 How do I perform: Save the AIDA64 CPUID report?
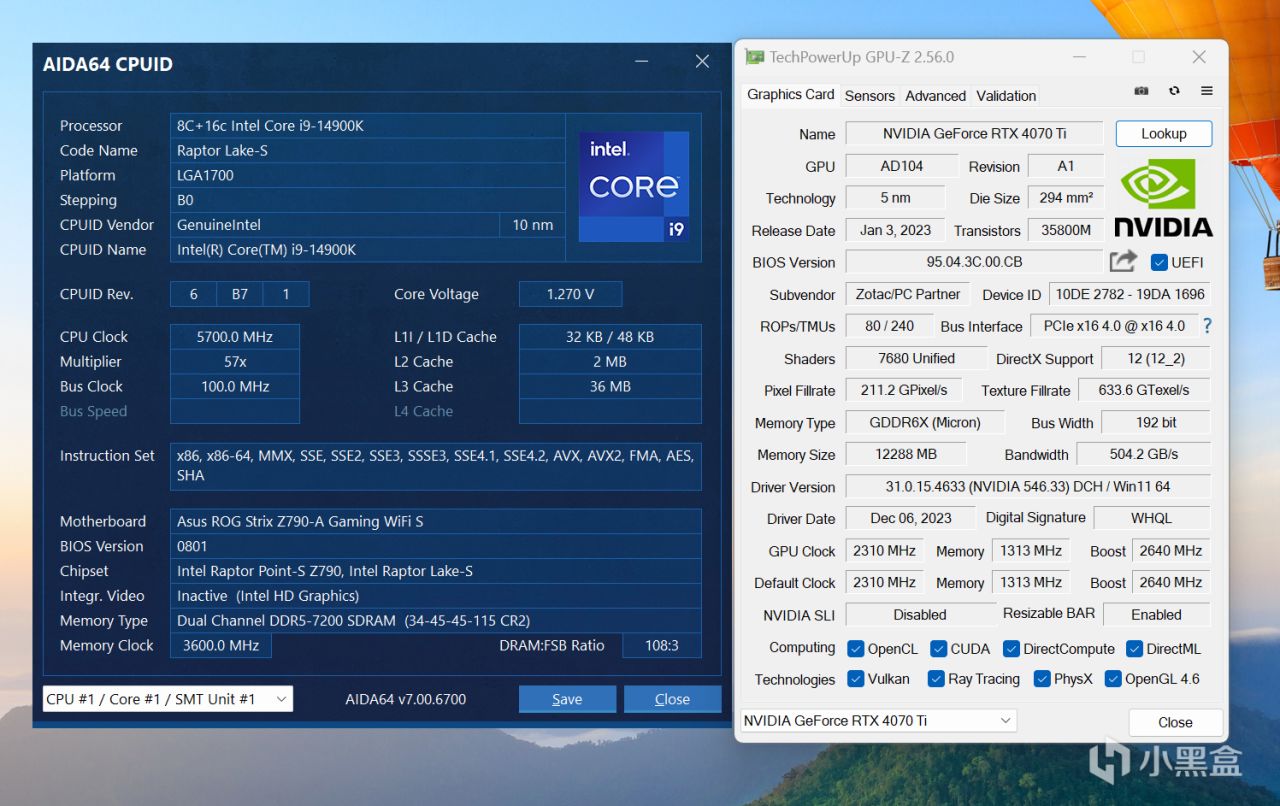pyautogui.click(x=567, y=698)
